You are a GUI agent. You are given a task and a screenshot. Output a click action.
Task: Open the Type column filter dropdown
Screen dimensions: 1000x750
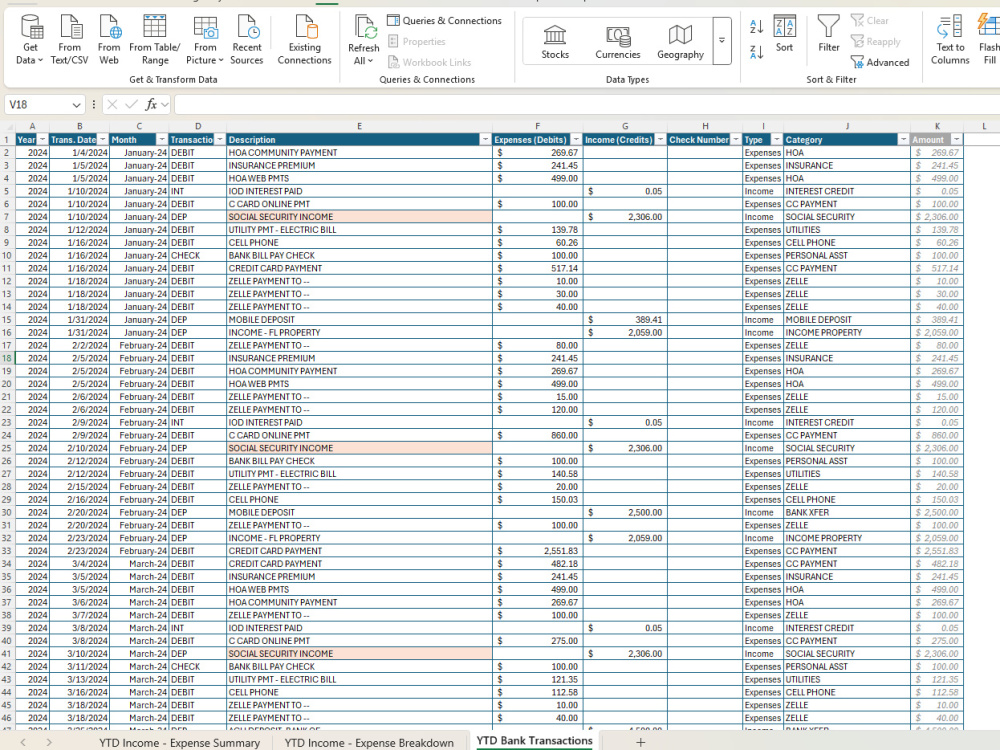click(776, 140)
